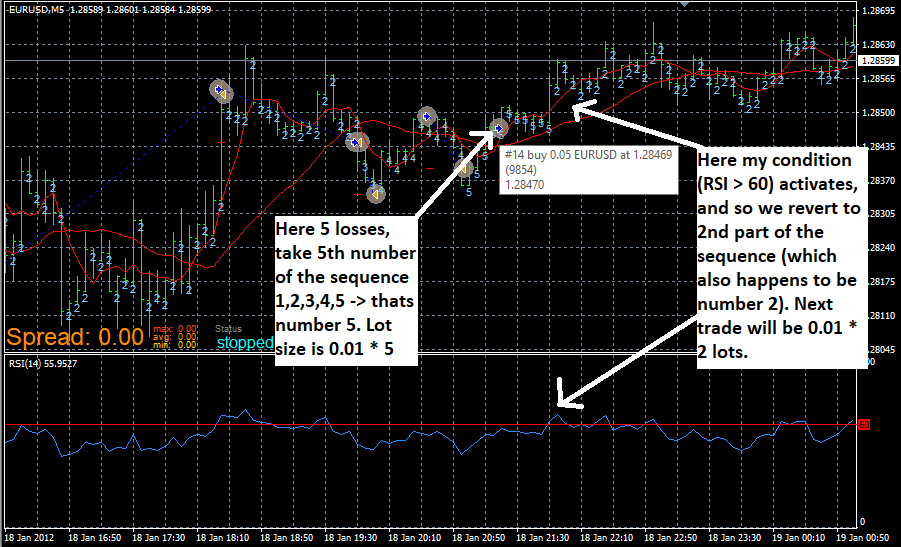Viewport: 901px width, 547px height.
Task: Click the 'min: 0.00' spread value
Action: [175, 345]
